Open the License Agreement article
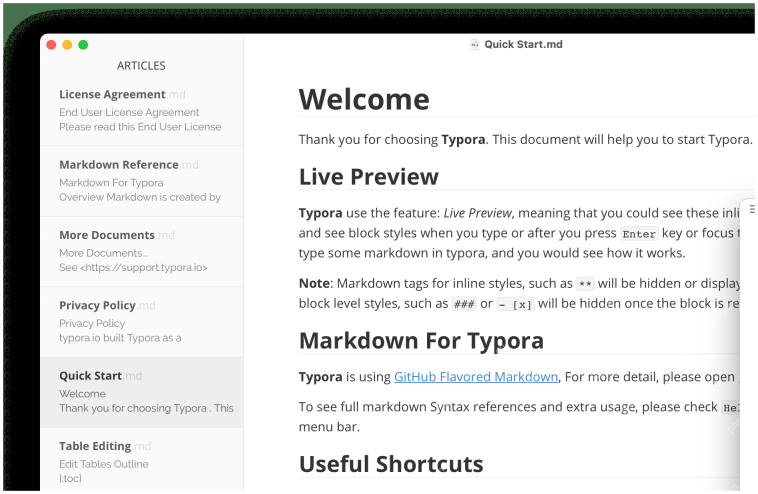 coord(142,111)
